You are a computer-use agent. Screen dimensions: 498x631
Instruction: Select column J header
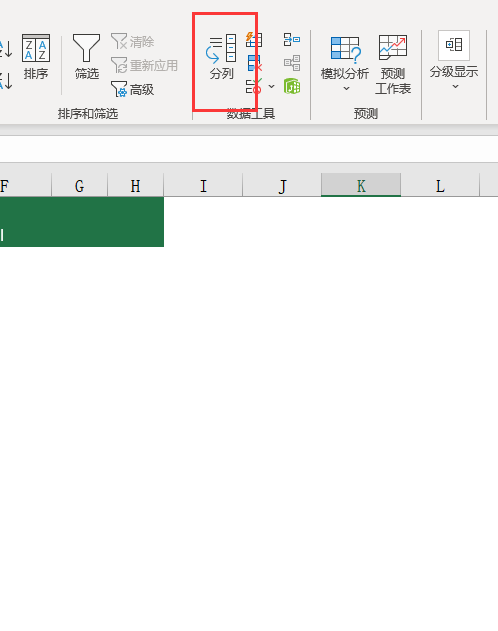(282, 186)
